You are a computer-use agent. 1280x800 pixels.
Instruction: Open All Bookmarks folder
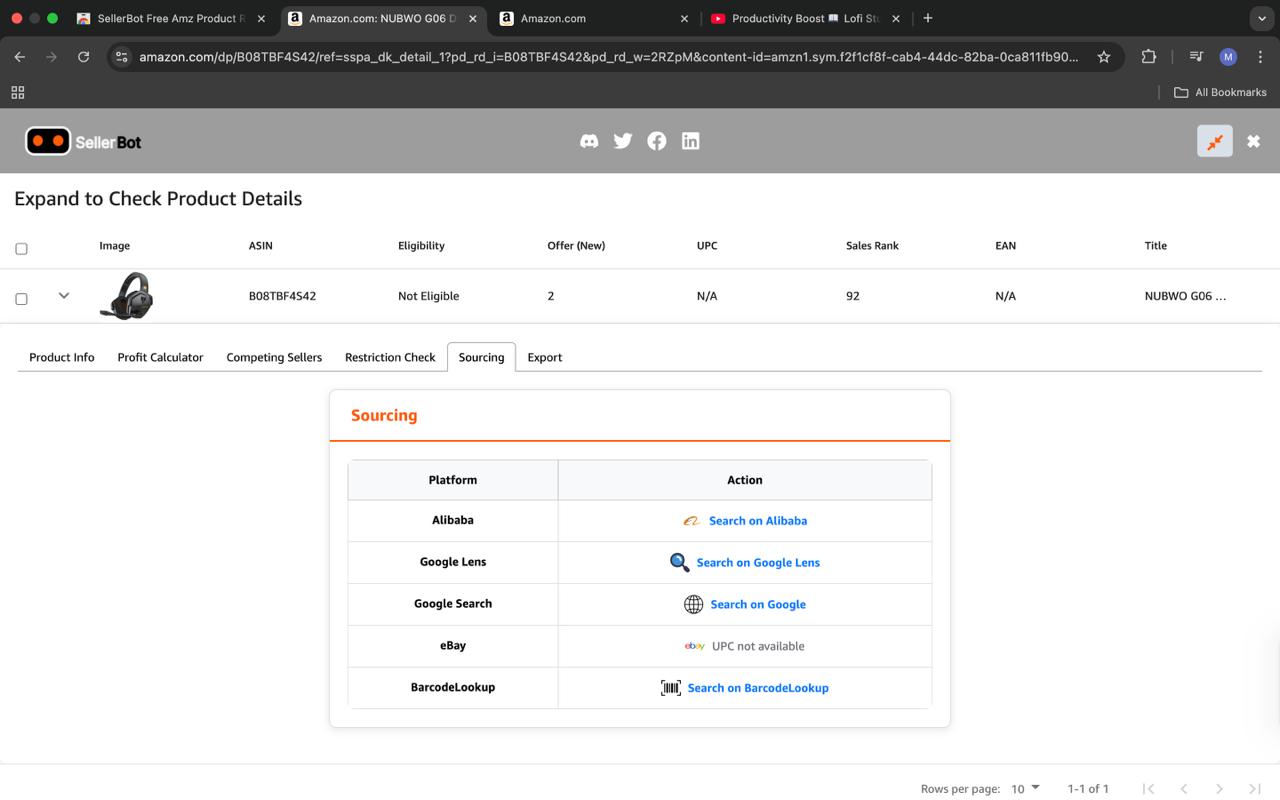tap(1220, 92)
